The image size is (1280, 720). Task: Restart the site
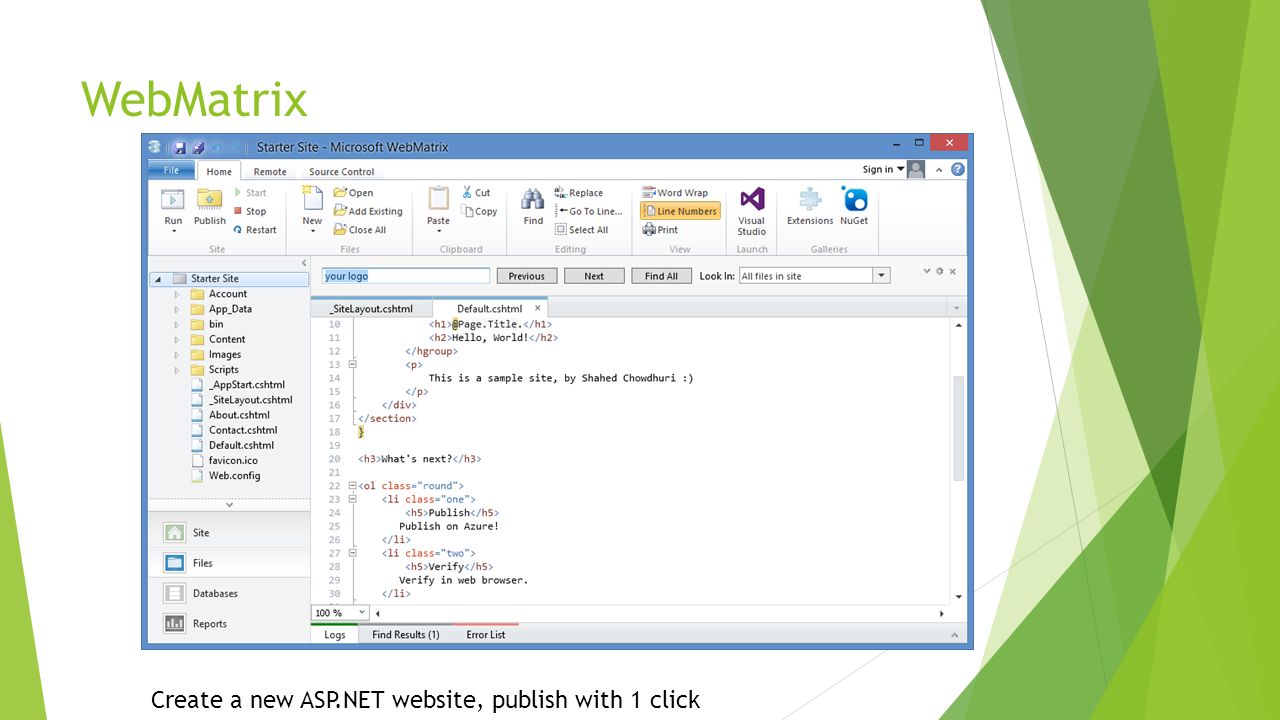254,230
